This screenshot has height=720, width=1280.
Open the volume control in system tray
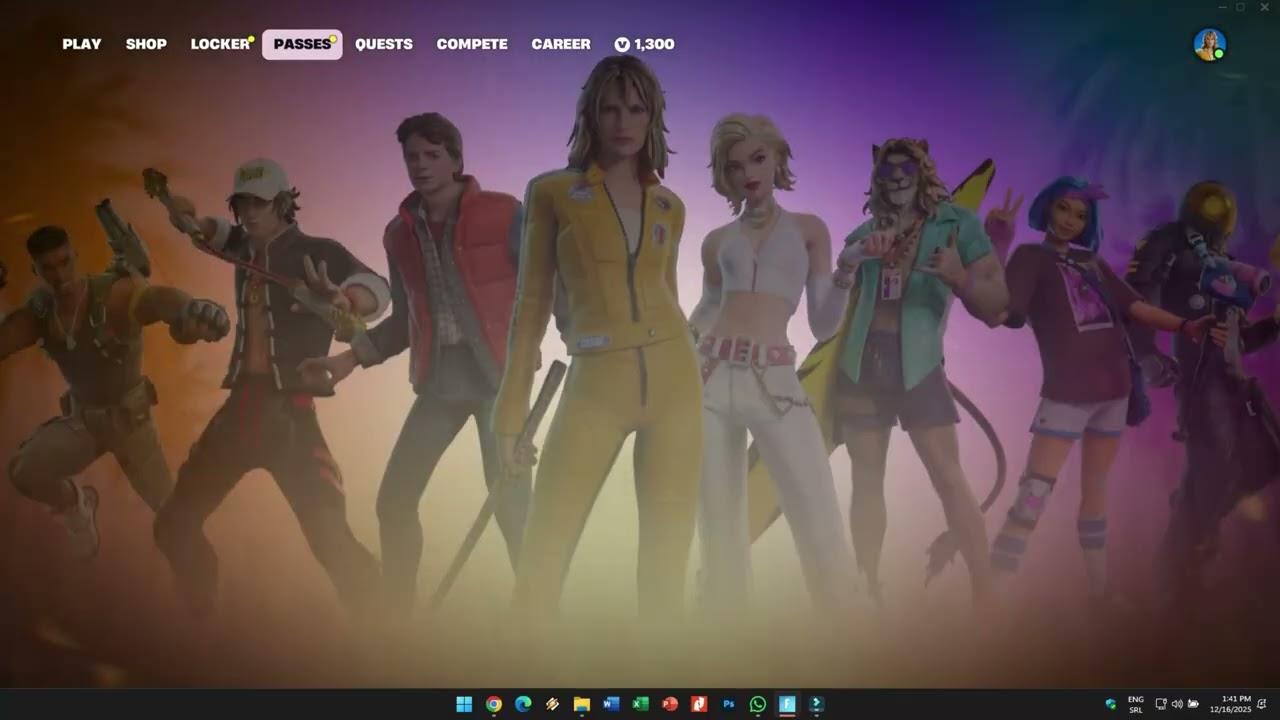1176,704
